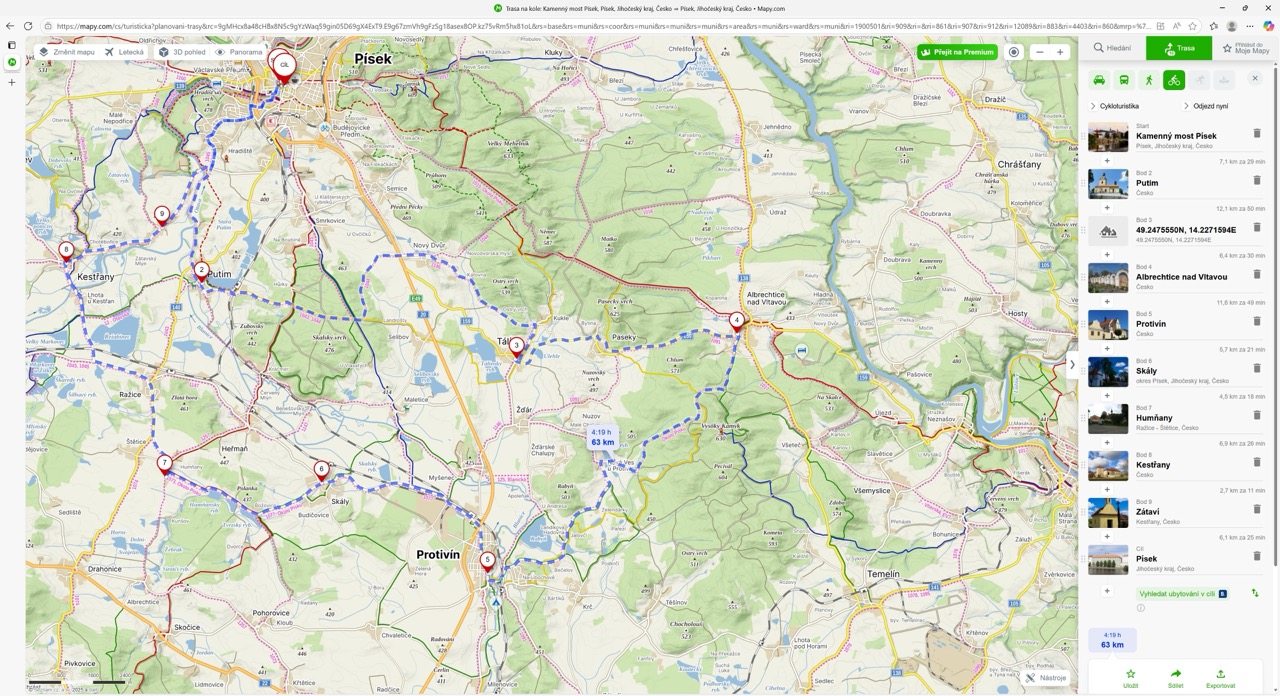Select public transit bus mode icon

click(x=1124, y=80)
